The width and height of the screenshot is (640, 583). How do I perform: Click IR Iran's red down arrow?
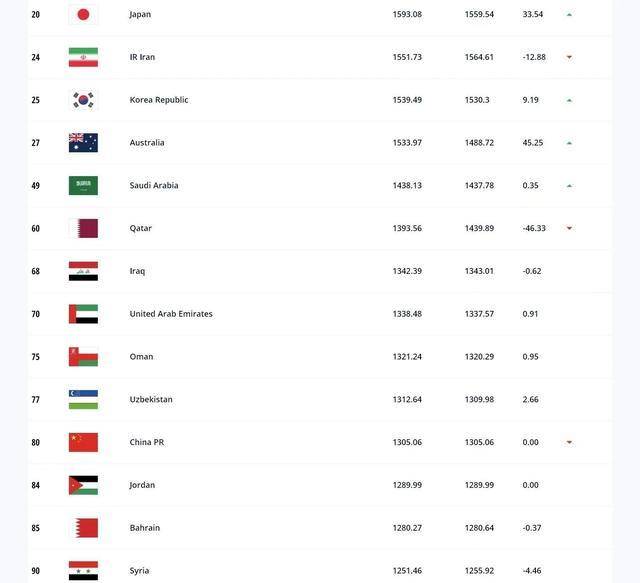coord(569,57)
